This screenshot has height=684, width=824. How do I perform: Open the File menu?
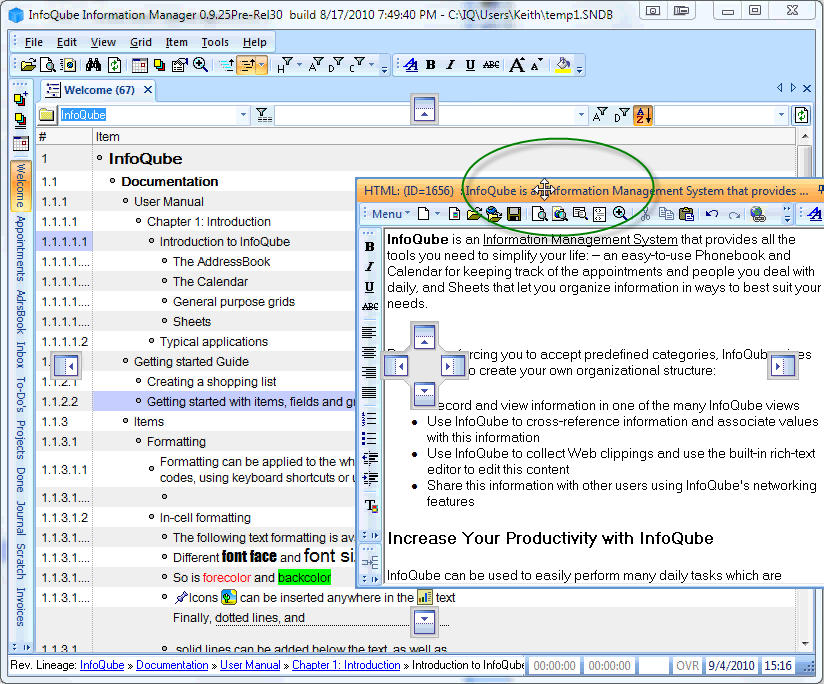tap(34, 43)
